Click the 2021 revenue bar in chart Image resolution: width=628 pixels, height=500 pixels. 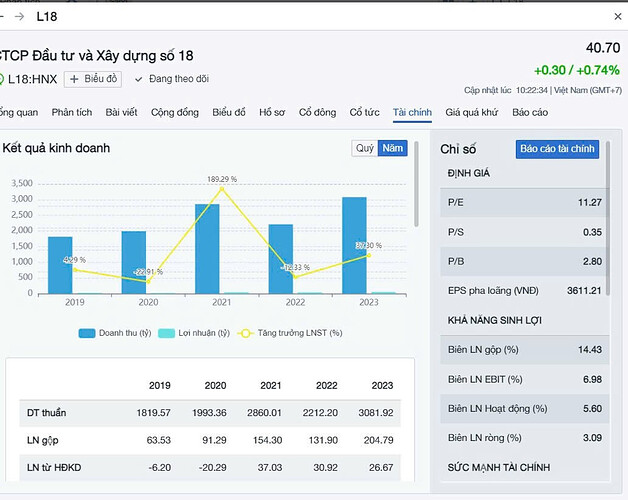point(207,248)
